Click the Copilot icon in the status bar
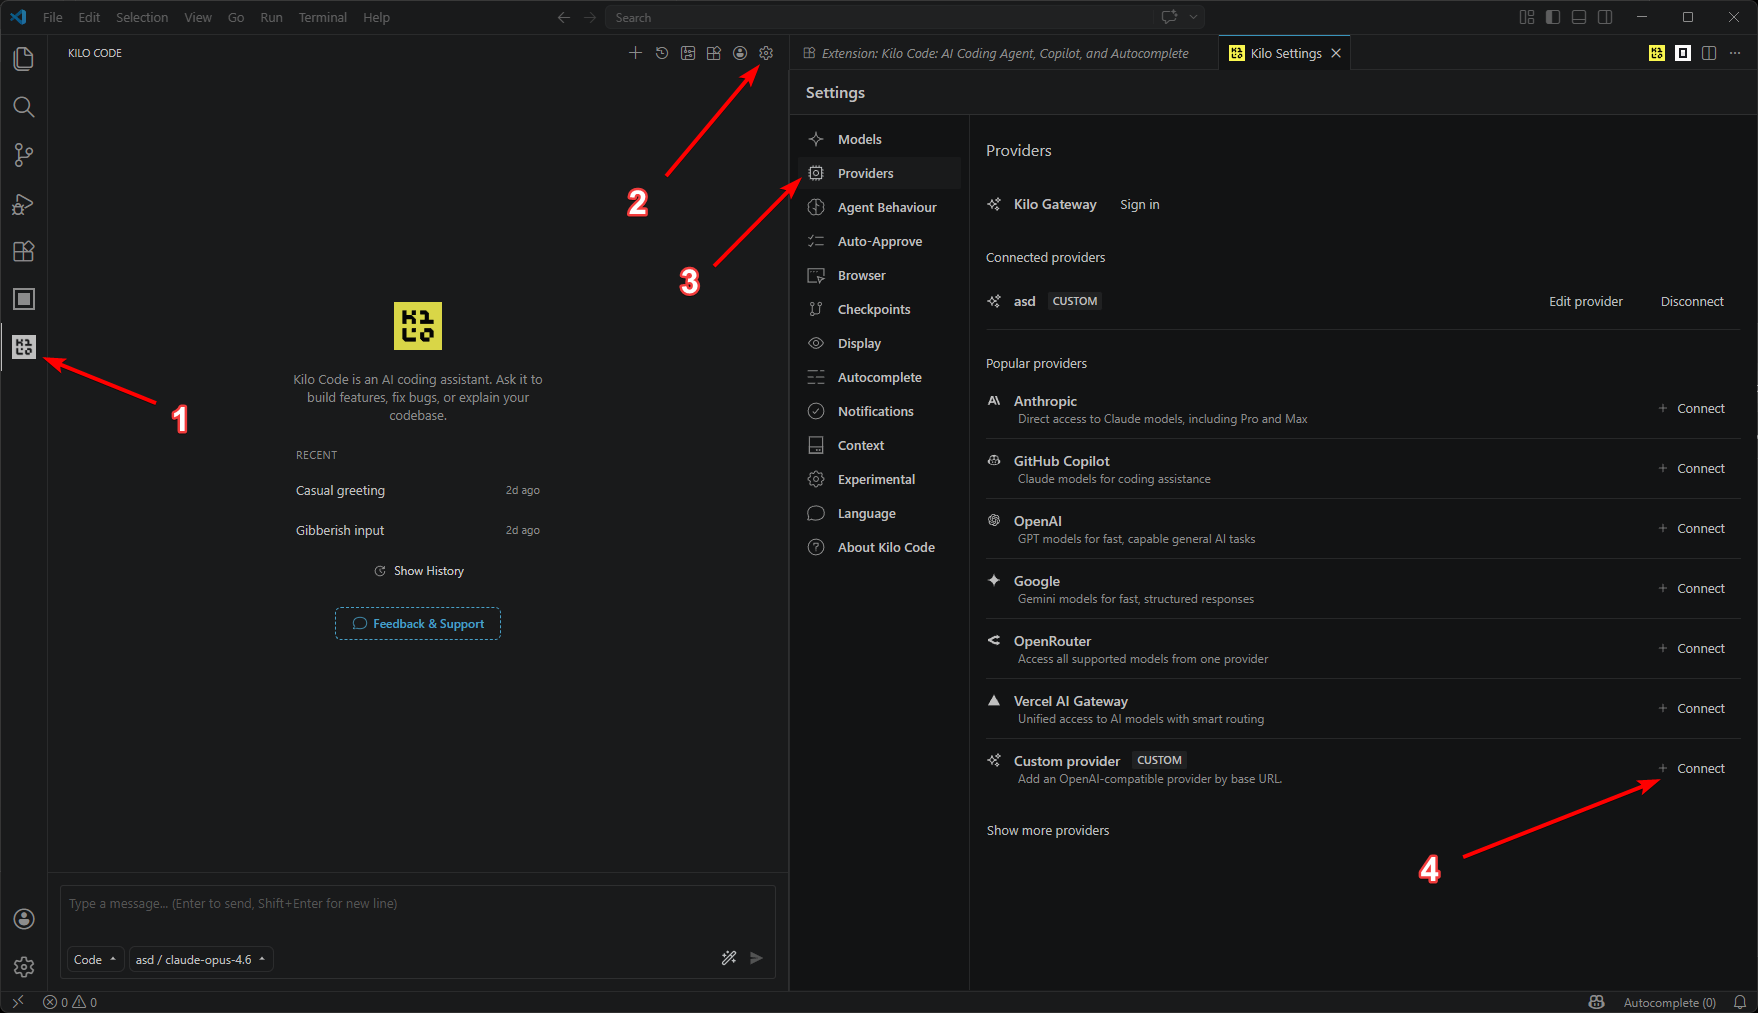The image size is (1758, 1013). point(1597,1002)
